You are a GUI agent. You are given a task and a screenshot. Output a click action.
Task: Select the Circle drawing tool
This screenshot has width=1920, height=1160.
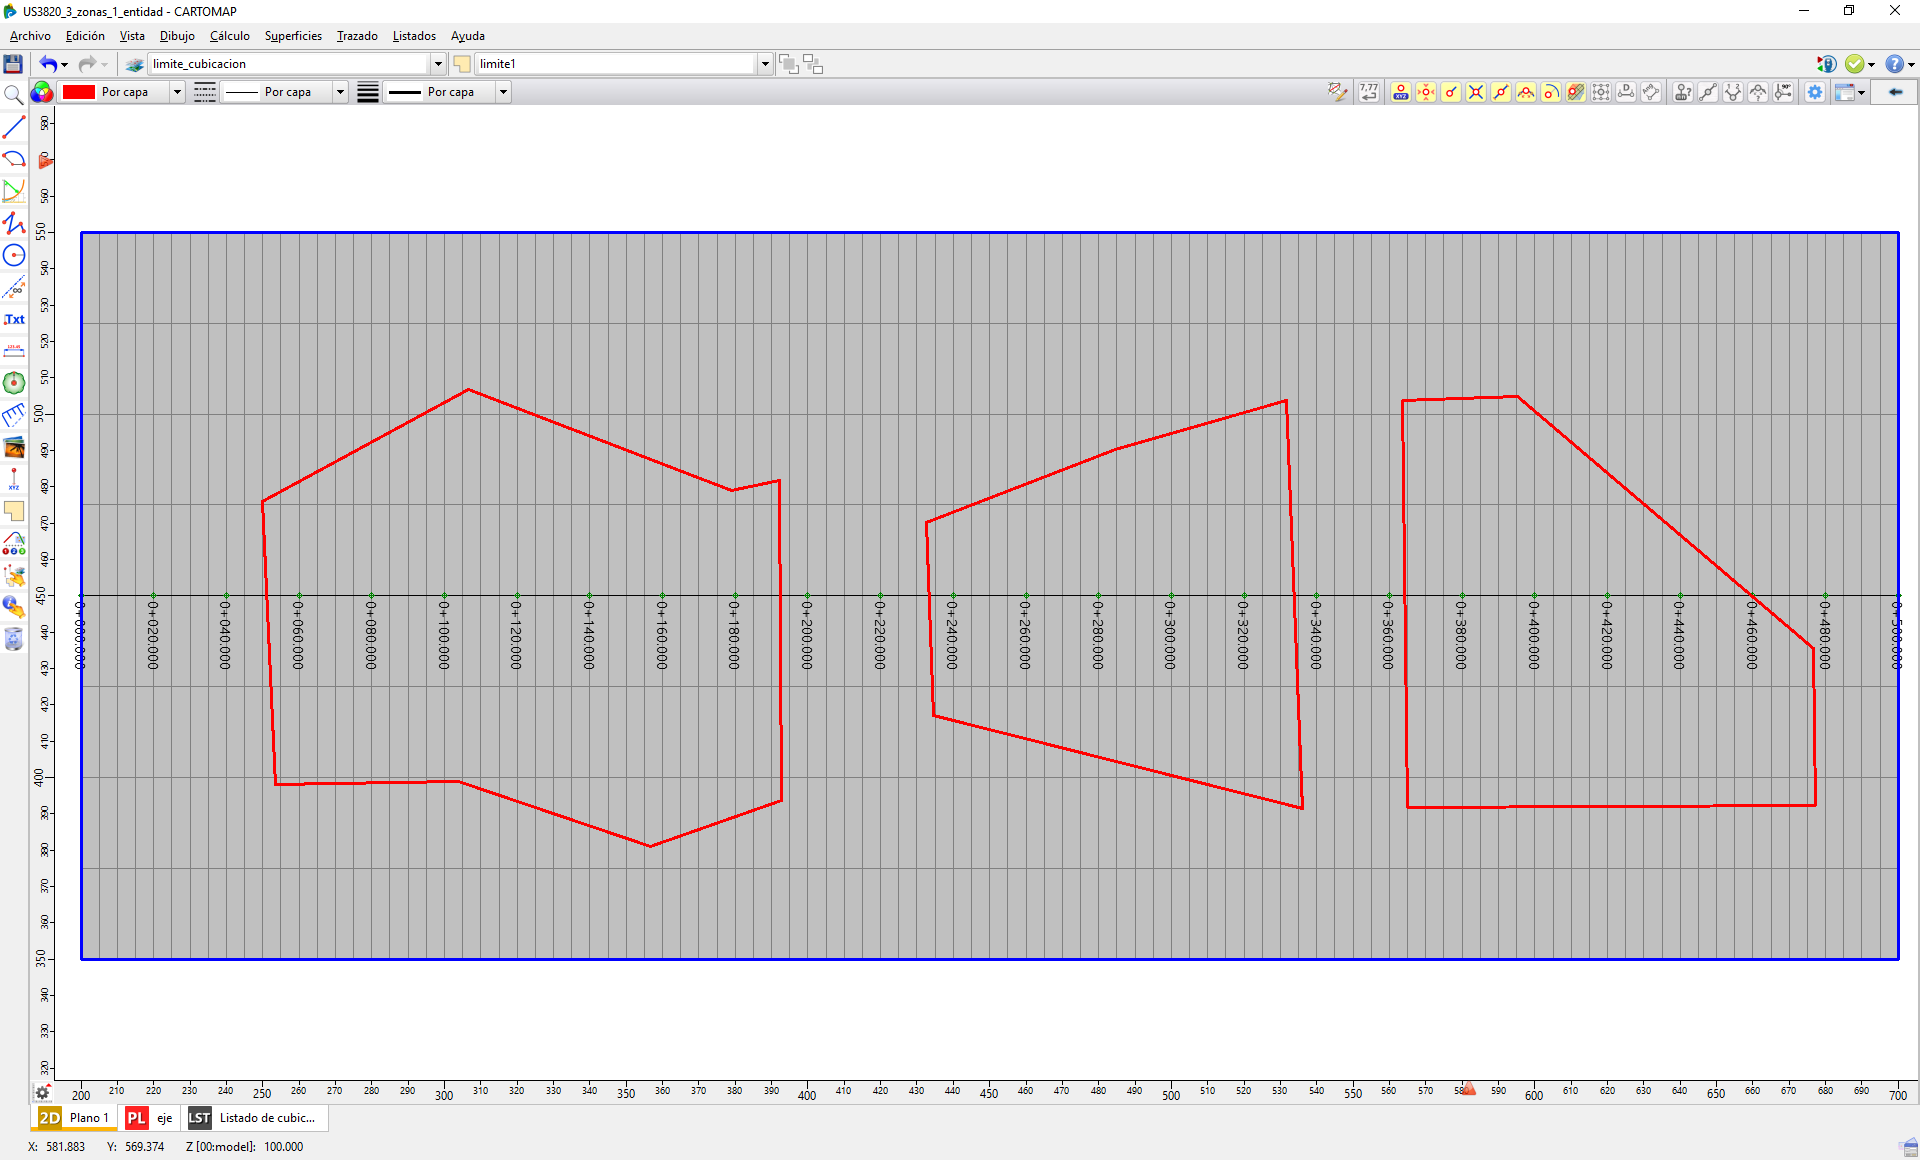(x=14, y=255)
